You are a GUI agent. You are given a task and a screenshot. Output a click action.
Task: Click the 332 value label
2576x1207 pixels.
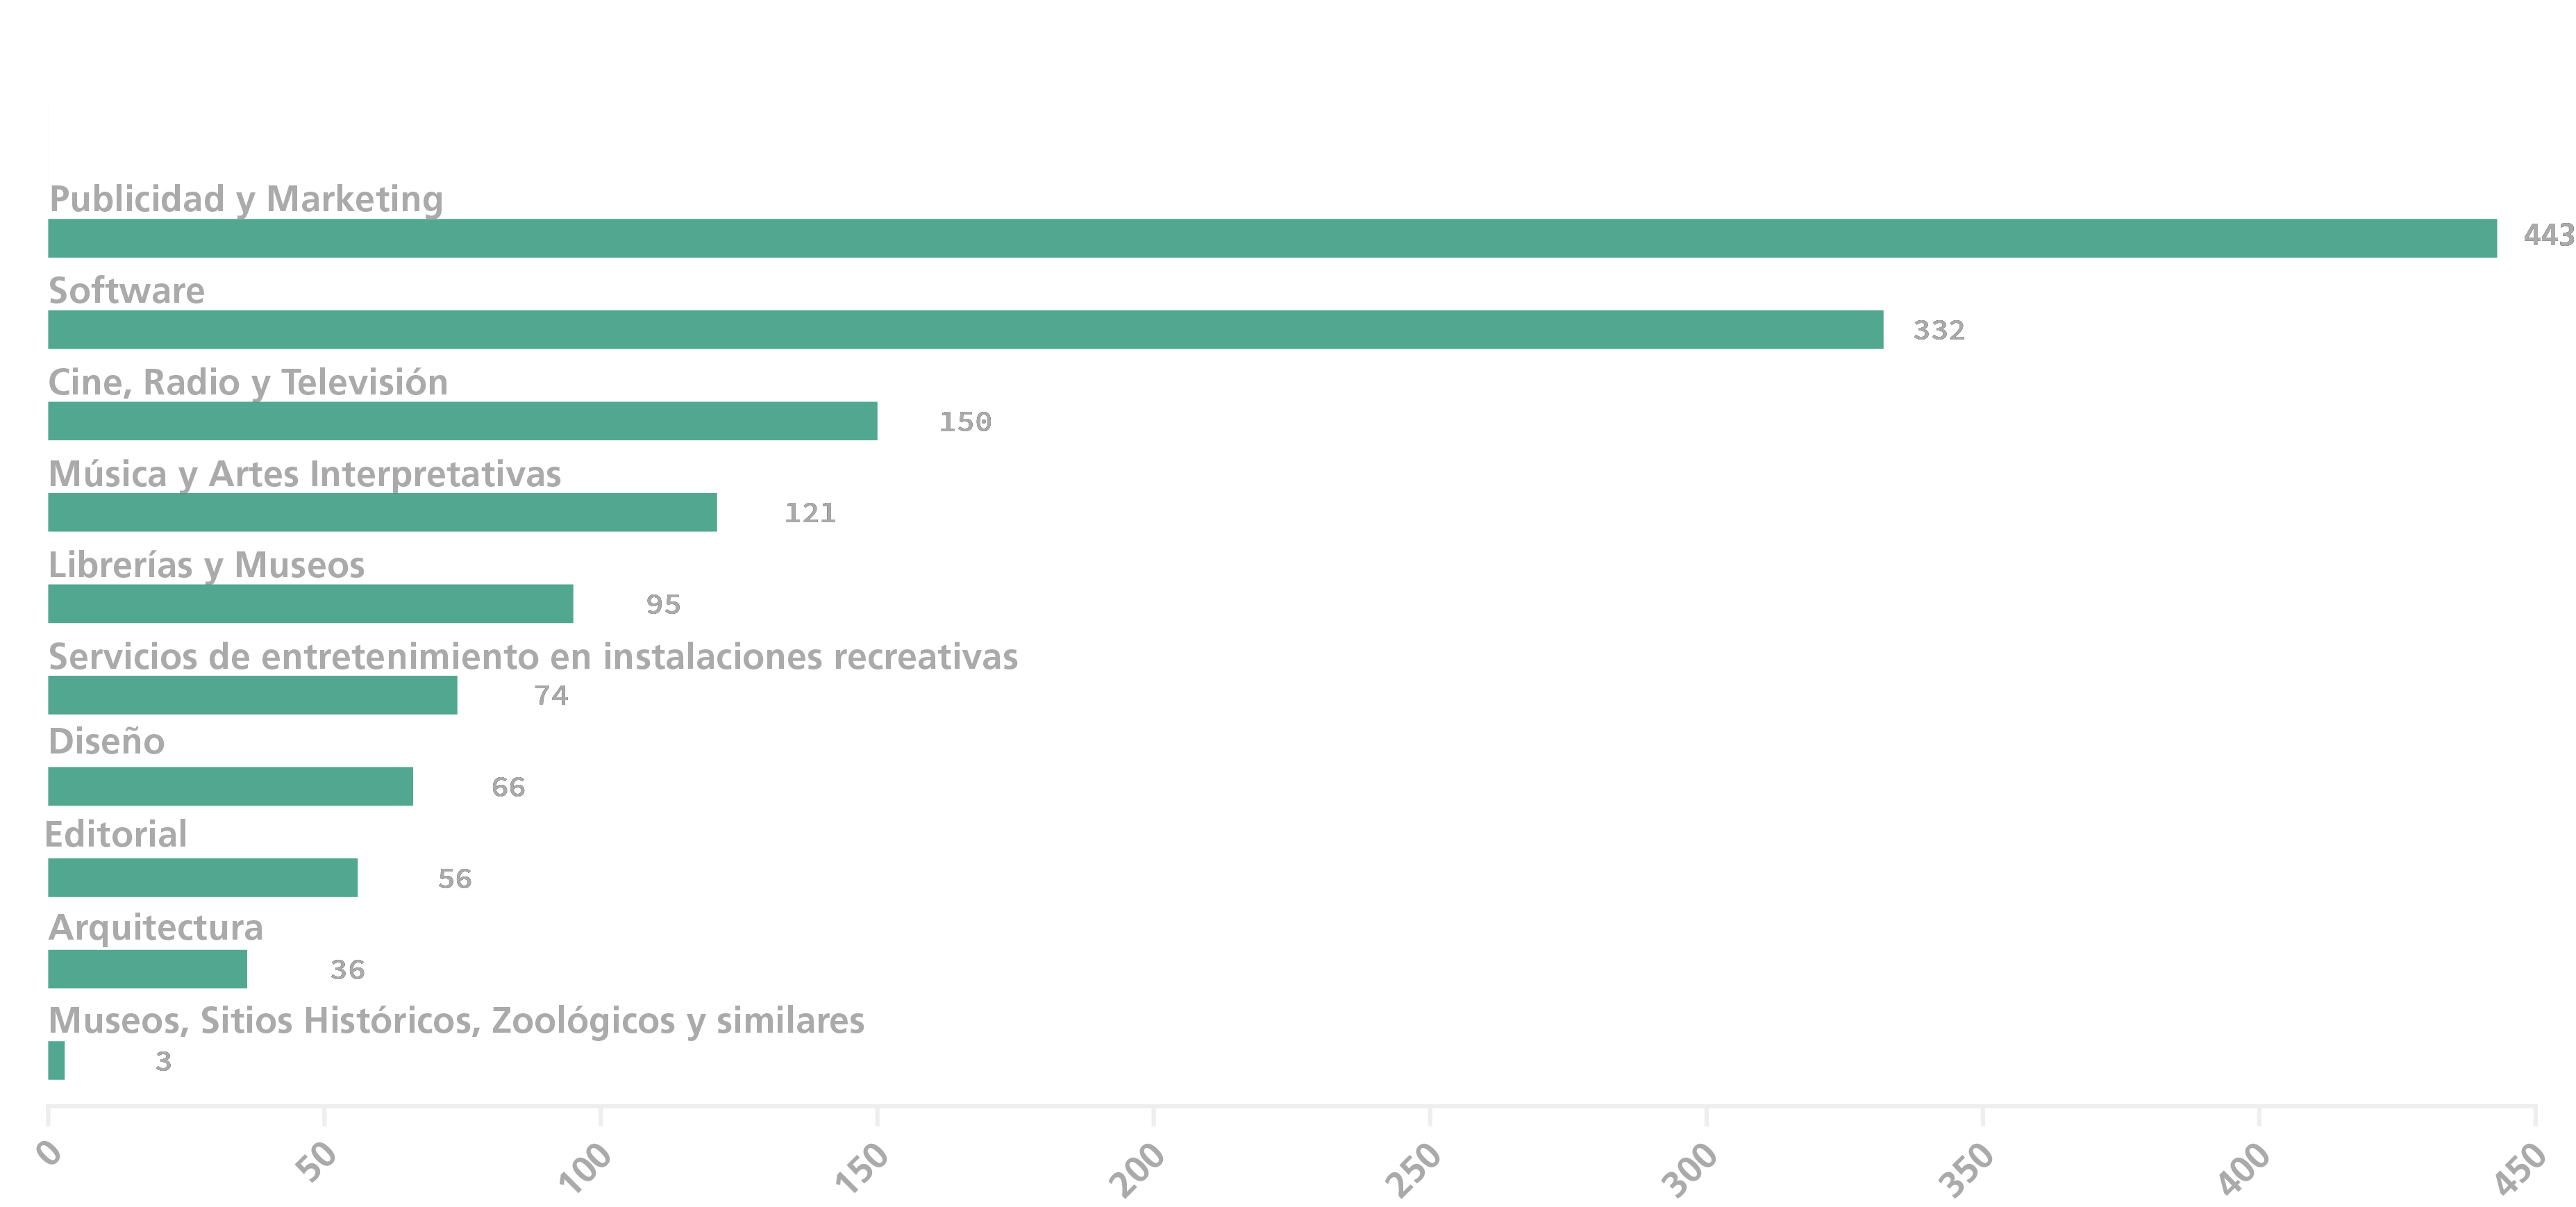click(x=1938, y=331)
